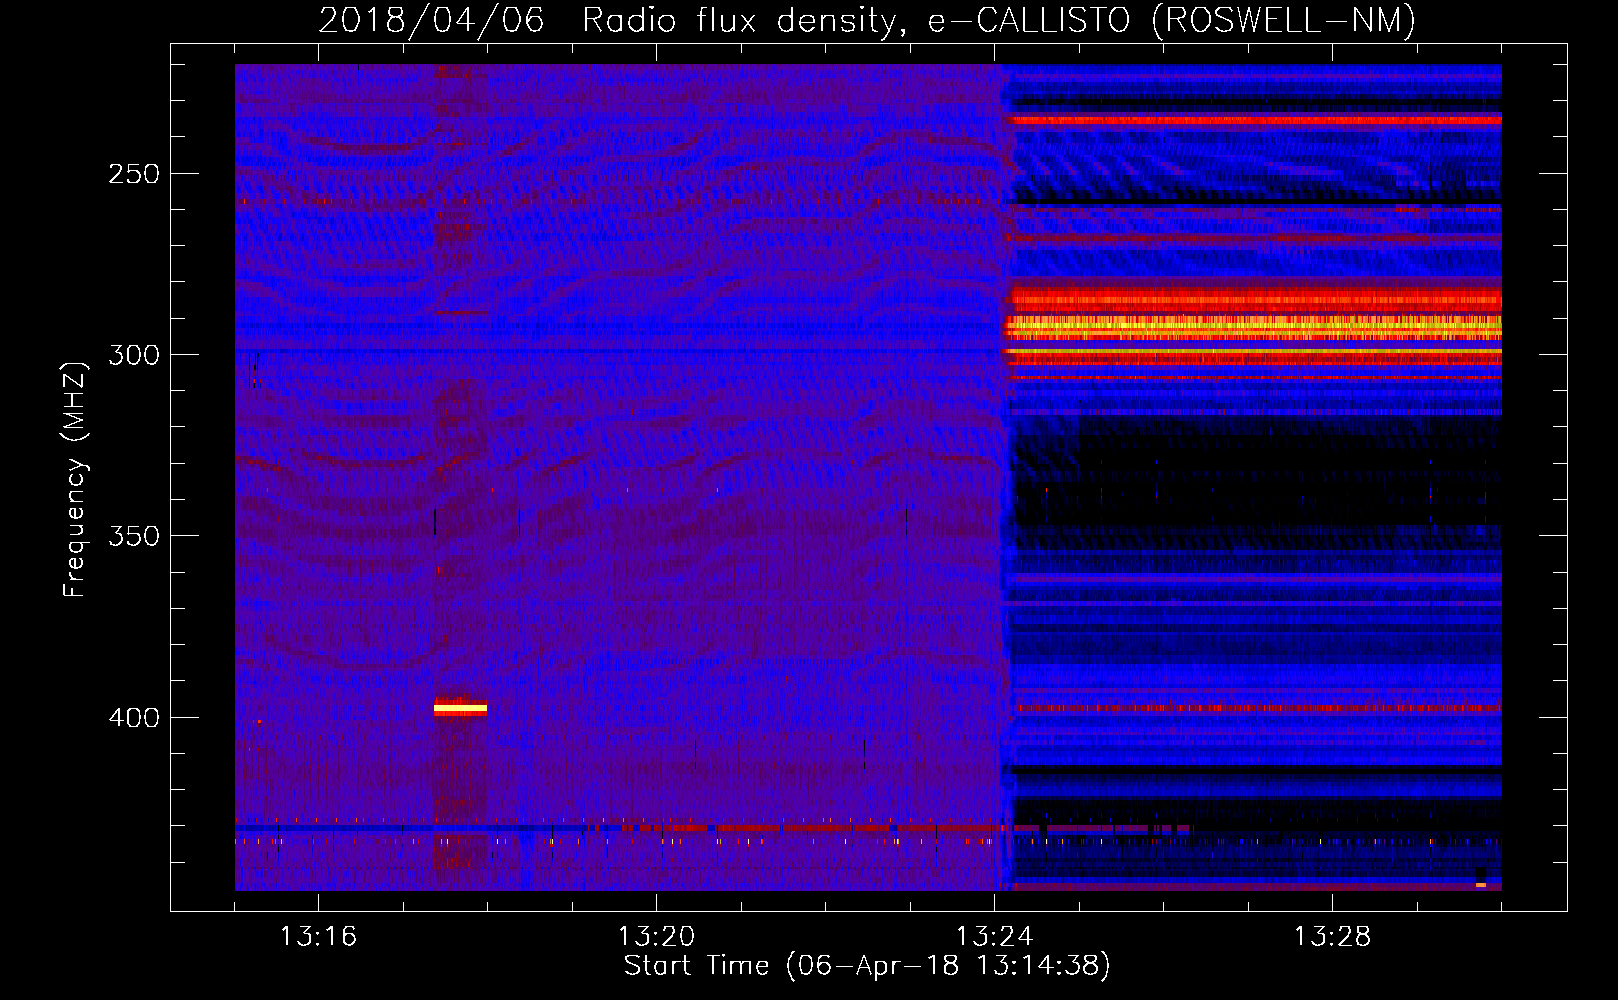
Task: Click the bright yellow burst near 400 MHz
Action: coord(460,708)
